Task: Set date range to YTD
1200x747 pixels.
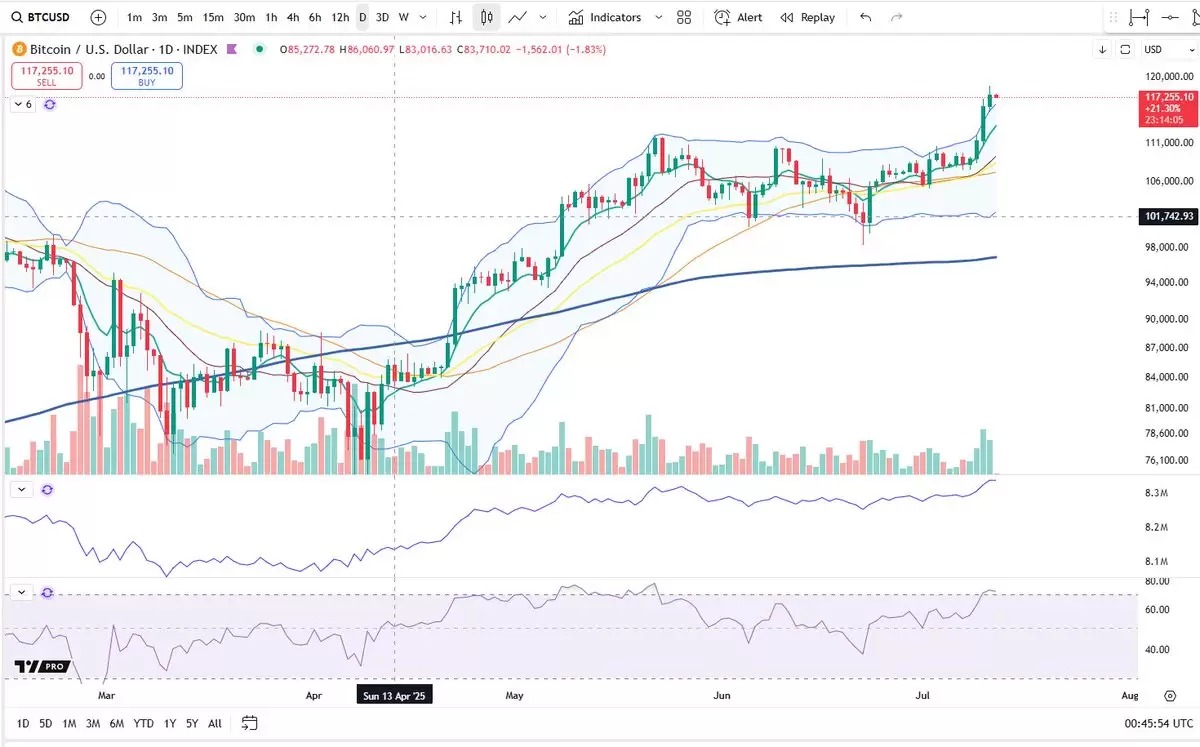Action: point(143,723)
